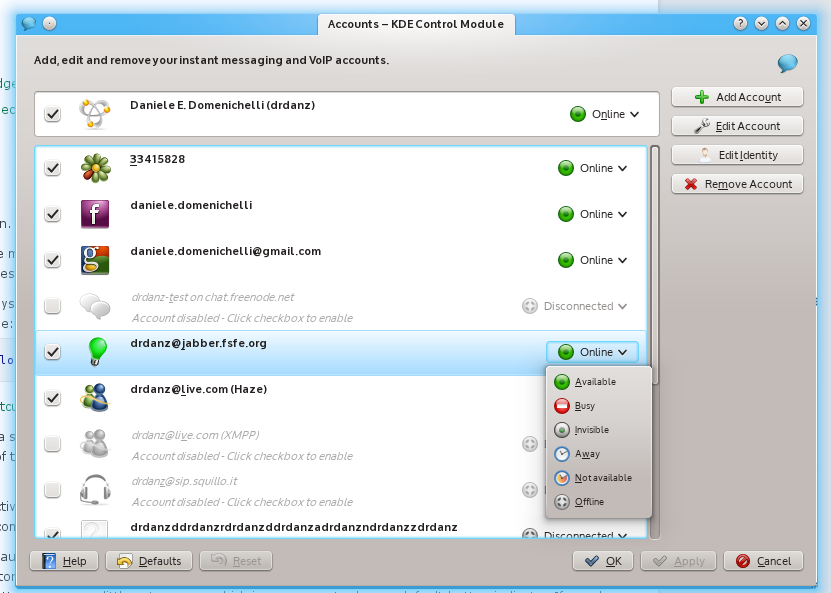Click the Google Talk icon for the gmail account
Screen dimensions: 831x593
pos(95,260)
